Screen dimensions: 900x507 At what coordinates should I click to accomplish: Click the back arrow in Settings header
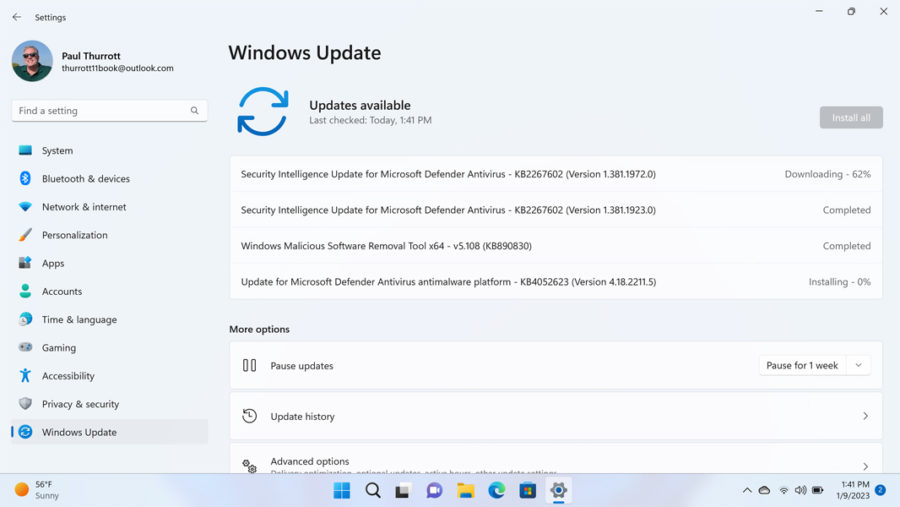[x=17, y=17]
